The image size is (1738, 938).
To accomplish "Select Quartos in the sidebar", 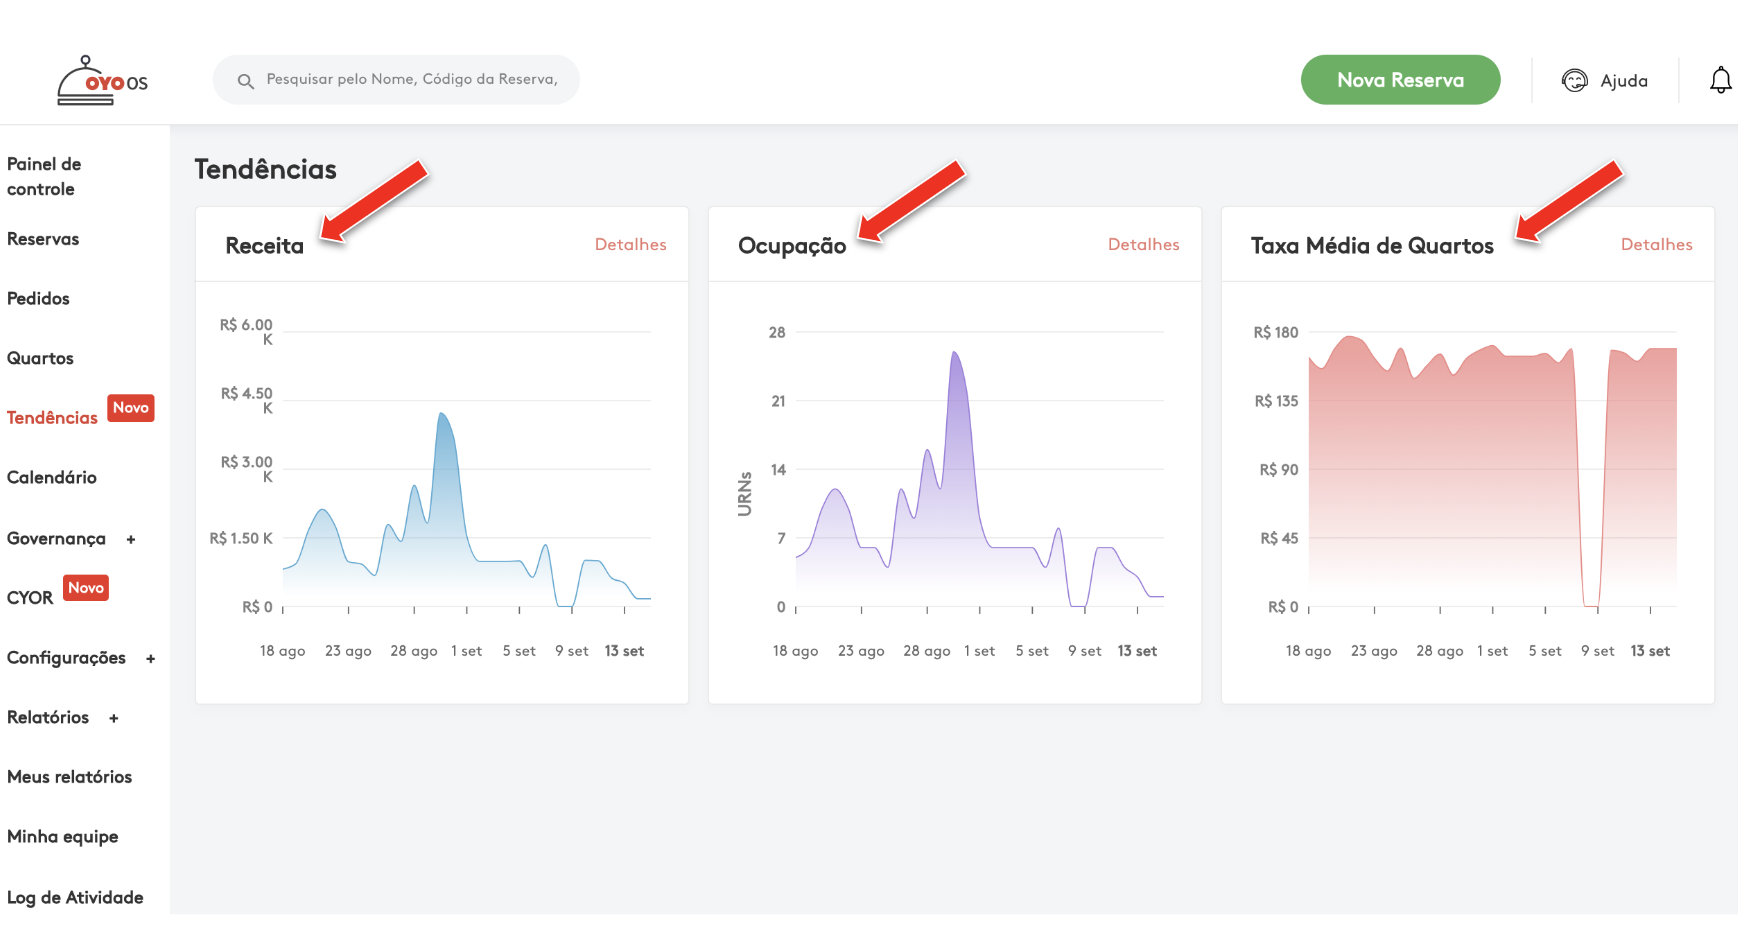I will pyautogui.click(x=40, y=358).
